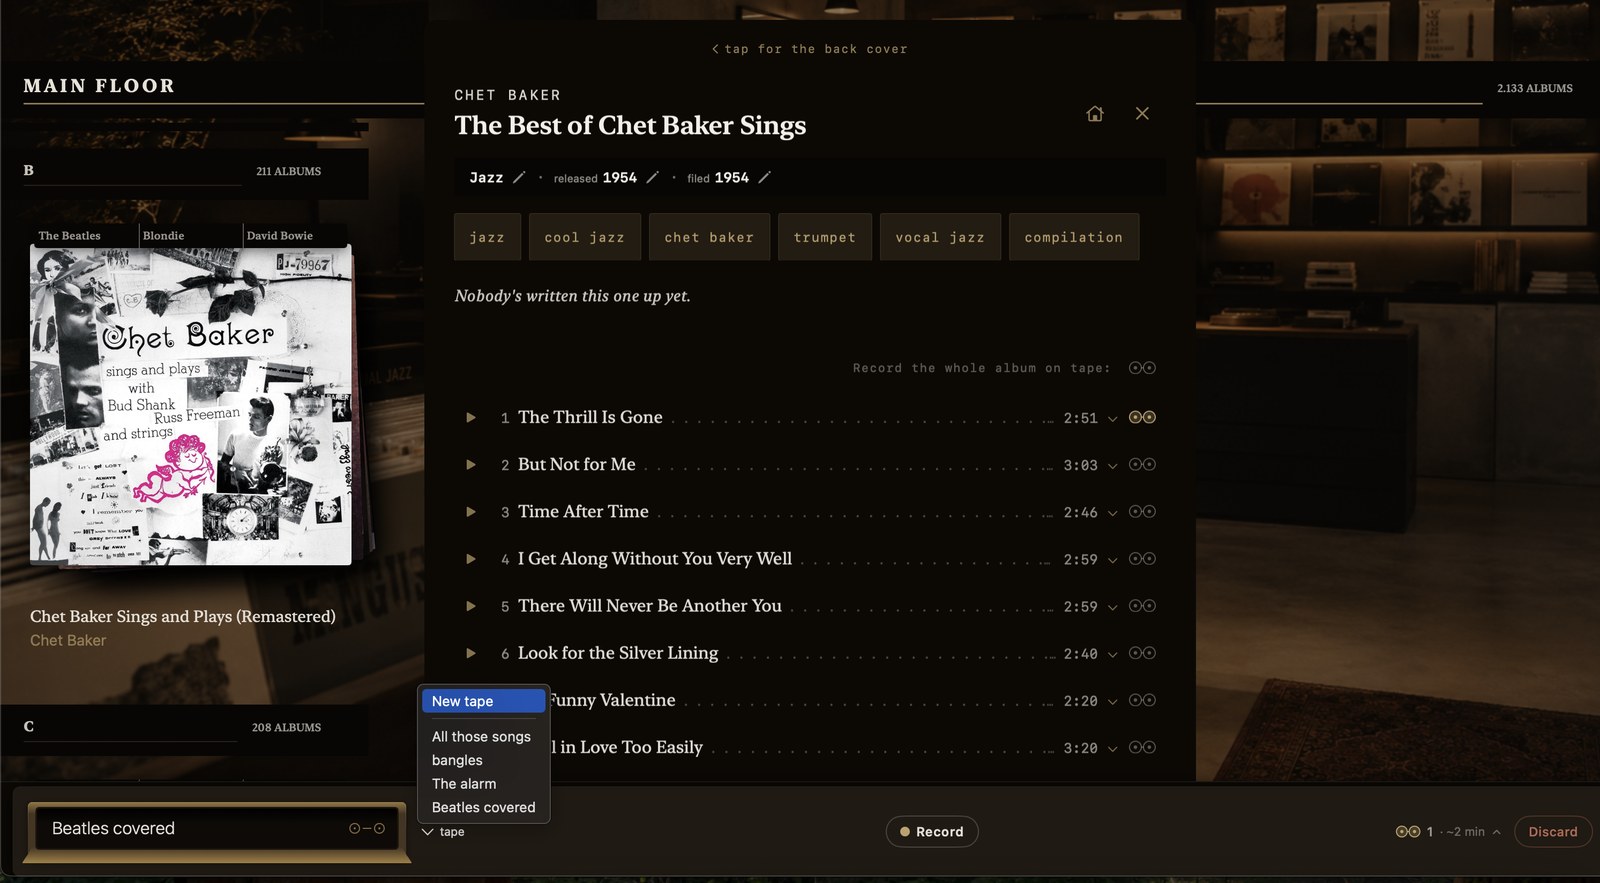Play track 2 But Not for Me
The image size is (1600, 883).
[x=471, y=465]
